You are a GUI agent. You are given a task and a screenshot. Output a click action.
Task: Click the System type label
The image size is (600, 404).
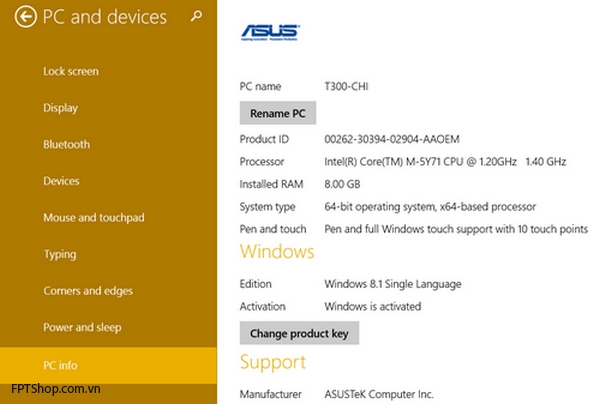267,207
